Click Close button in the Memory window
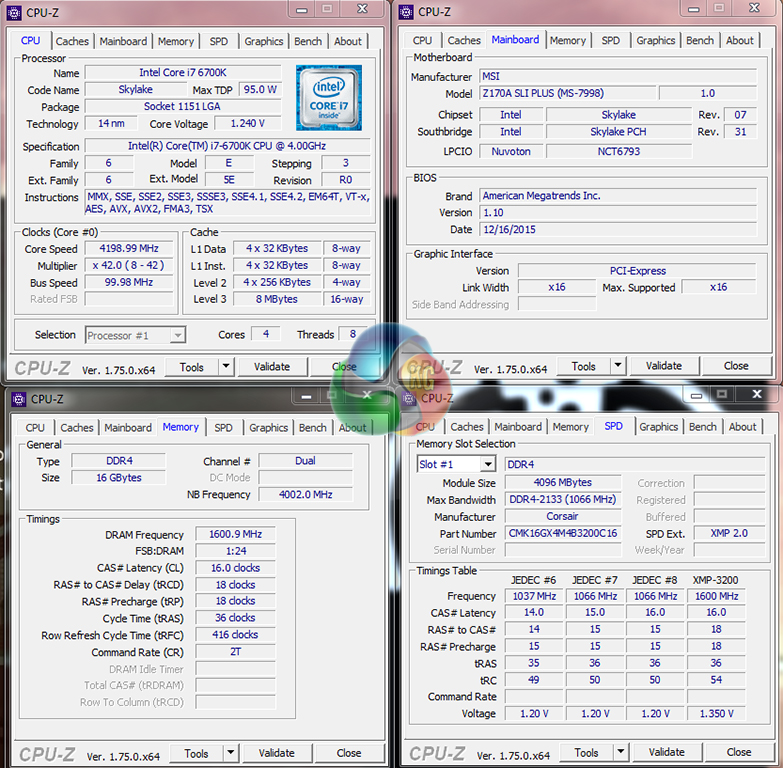Image resolution: width=783 pixels, height=768 pixels. 349,754
